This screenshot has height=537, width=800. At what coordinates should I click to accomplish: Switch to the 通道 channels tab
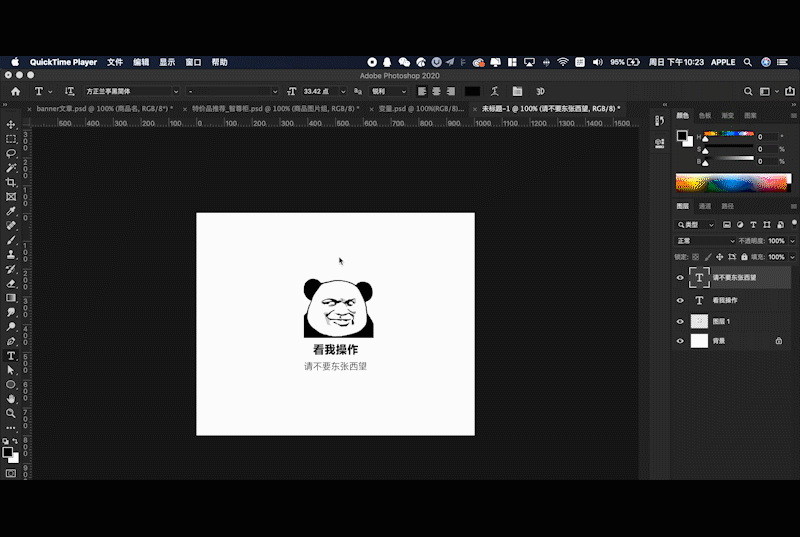(705, 206)
